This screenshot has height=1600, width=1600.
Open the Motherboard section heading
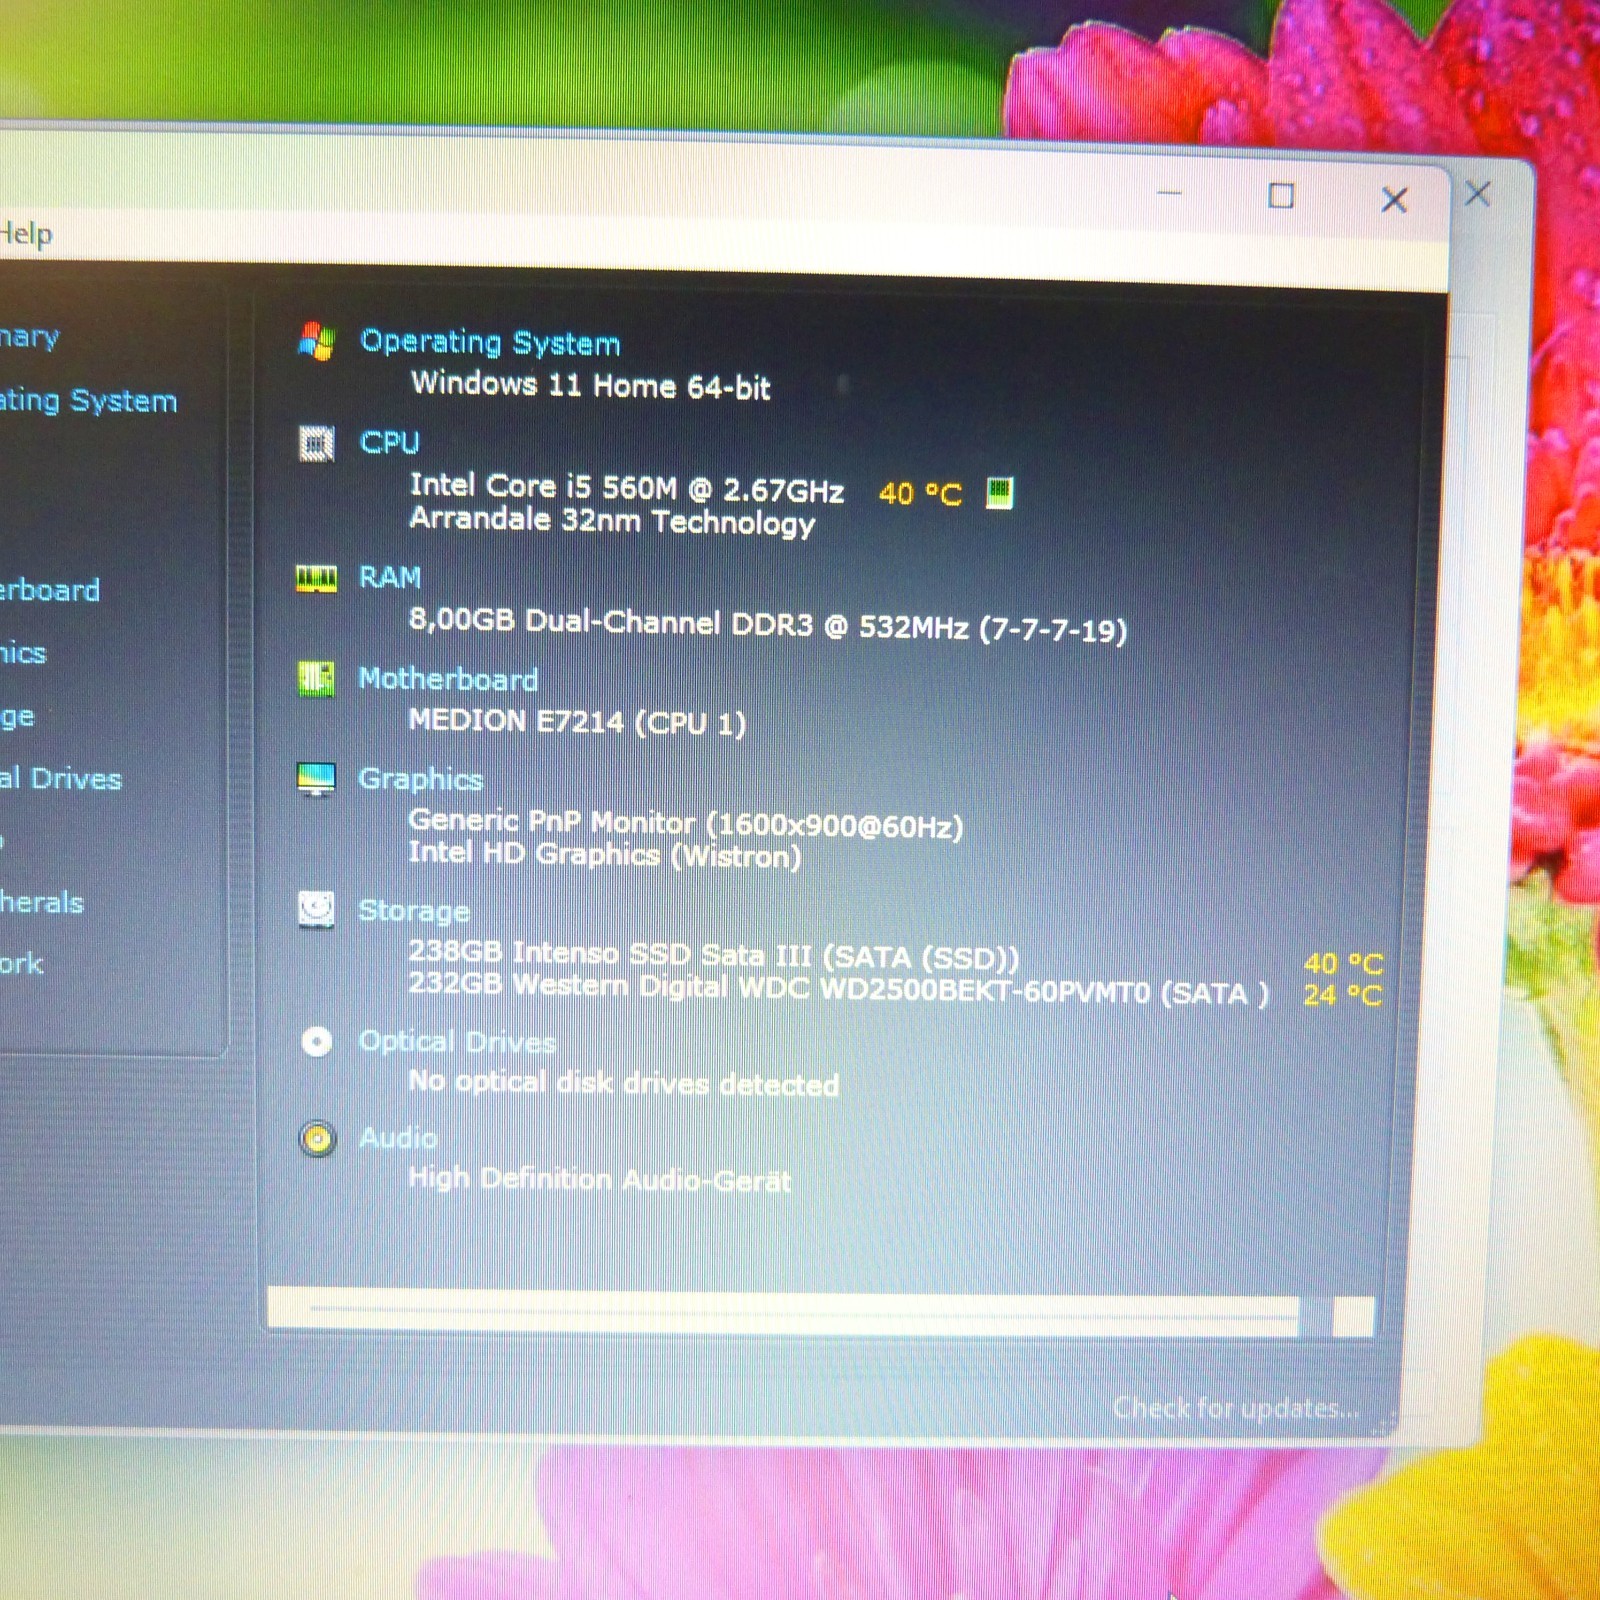pos(448,679)
